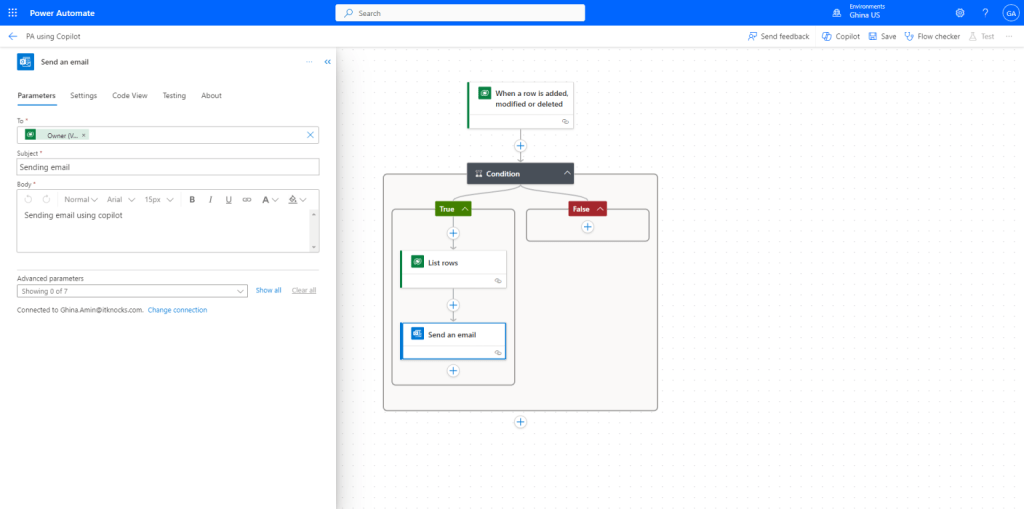Insert a link in the email body
Viewport: 1024px width, 509px height.
247,200
